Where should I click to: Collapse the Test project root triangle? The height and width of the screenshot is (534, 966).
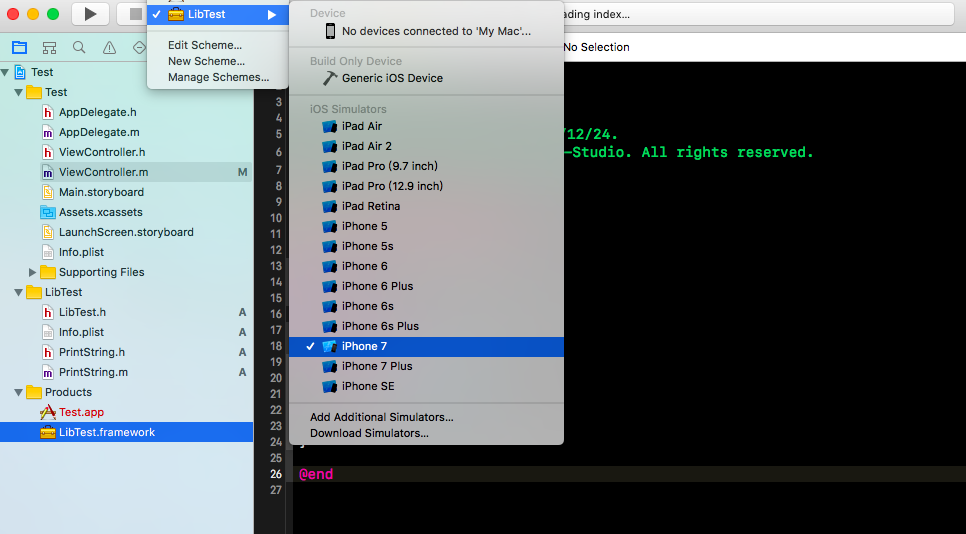pos(5,72)
